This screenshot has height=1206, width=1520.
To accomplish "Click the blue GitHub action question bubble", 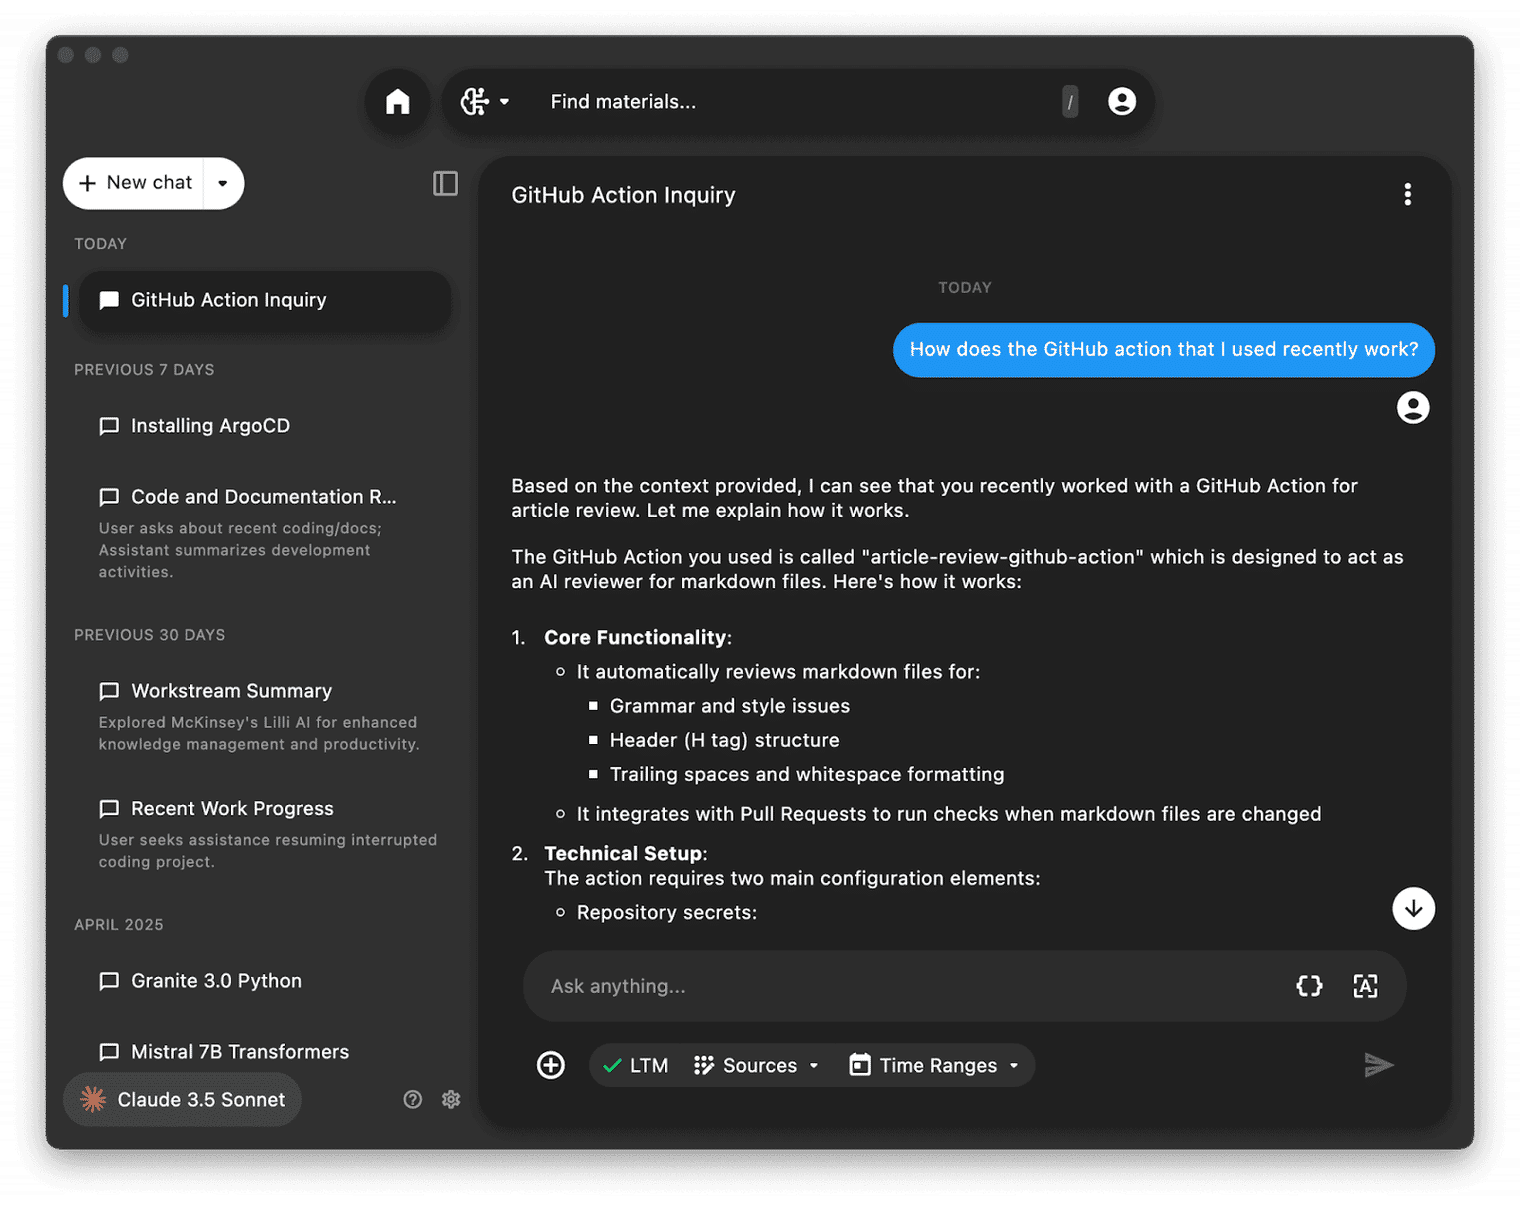I will click(x=1164, y=350).
